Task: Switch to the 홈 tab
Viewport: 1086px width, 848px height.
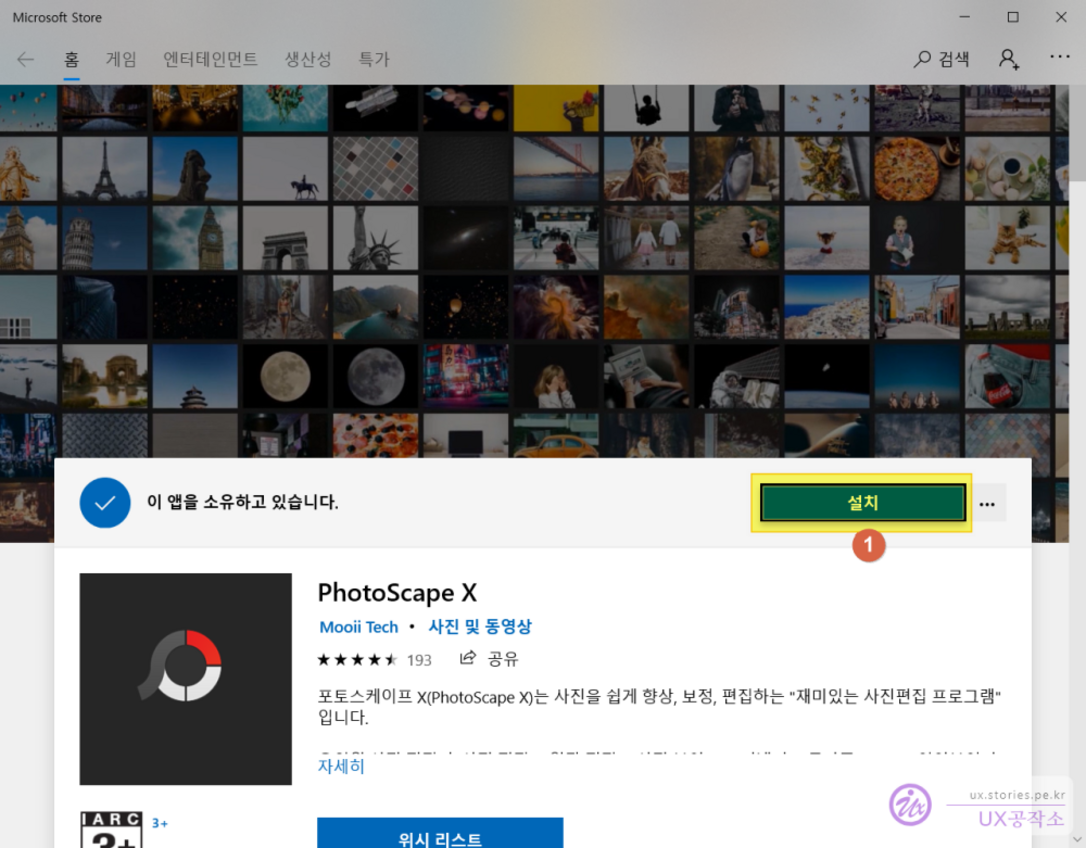Action: click(x=72, y=59)
